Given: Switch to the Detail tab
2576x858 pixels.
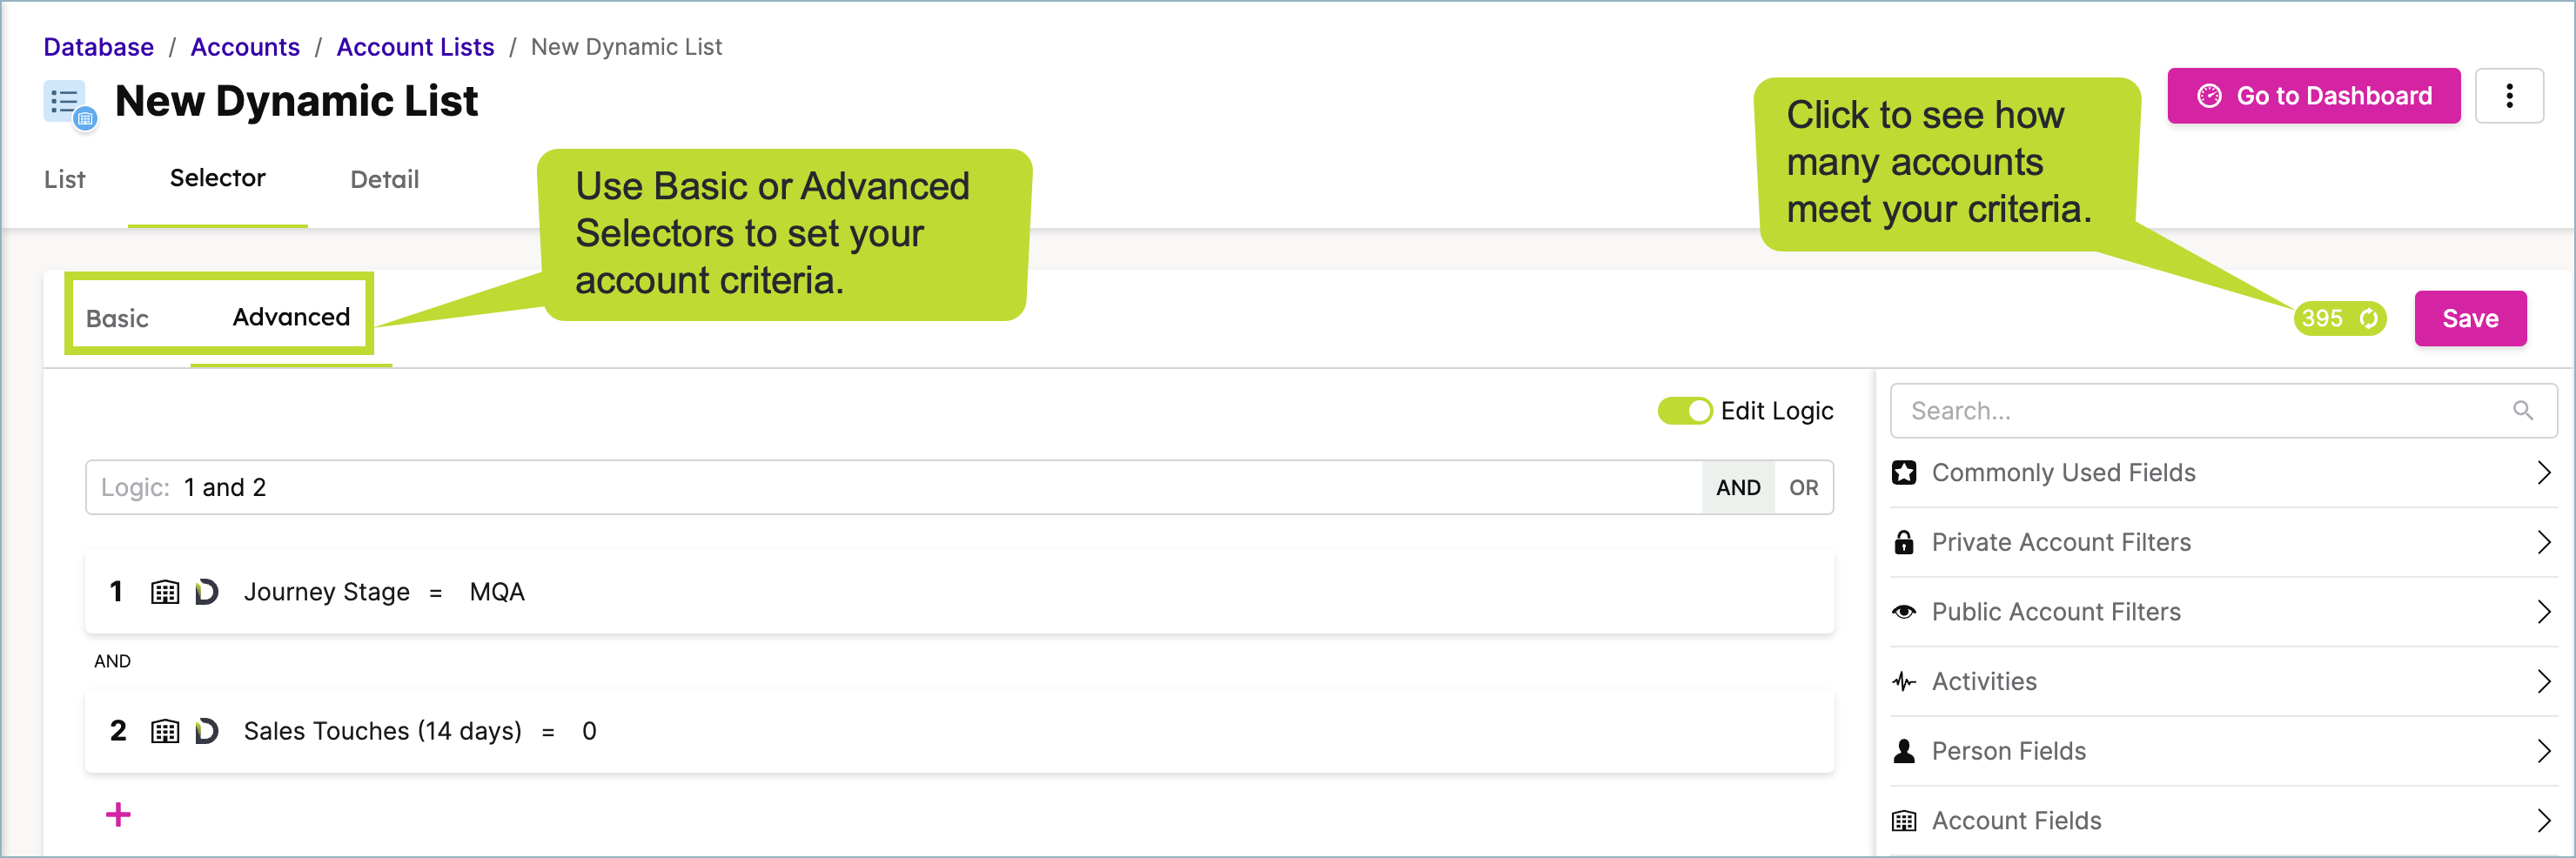Looking at the screenshot, I should click(x=384, y=179).
